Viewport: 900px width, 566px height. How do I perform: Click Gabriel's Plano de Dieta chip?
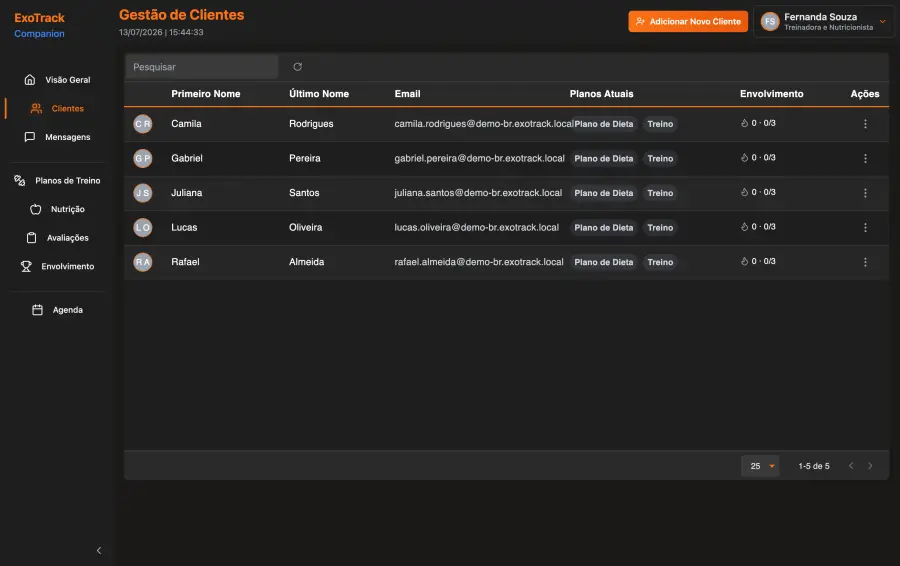[603, 158]
